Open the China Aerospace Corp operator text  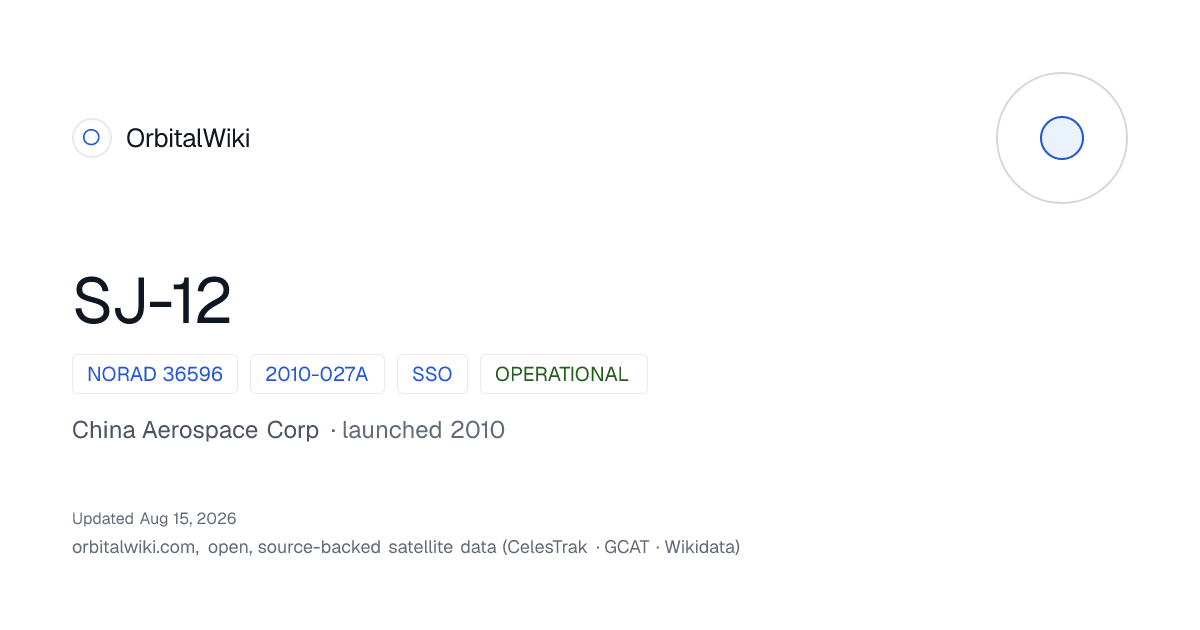(196, 430)
